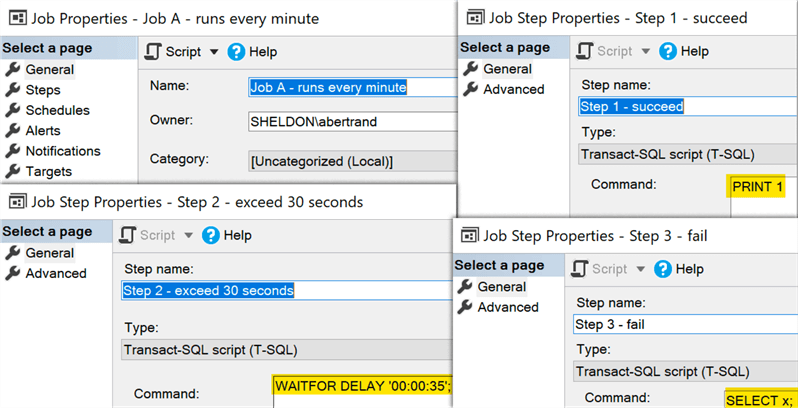Click the job Name text field
798x408 pixels.
(342, 87)
